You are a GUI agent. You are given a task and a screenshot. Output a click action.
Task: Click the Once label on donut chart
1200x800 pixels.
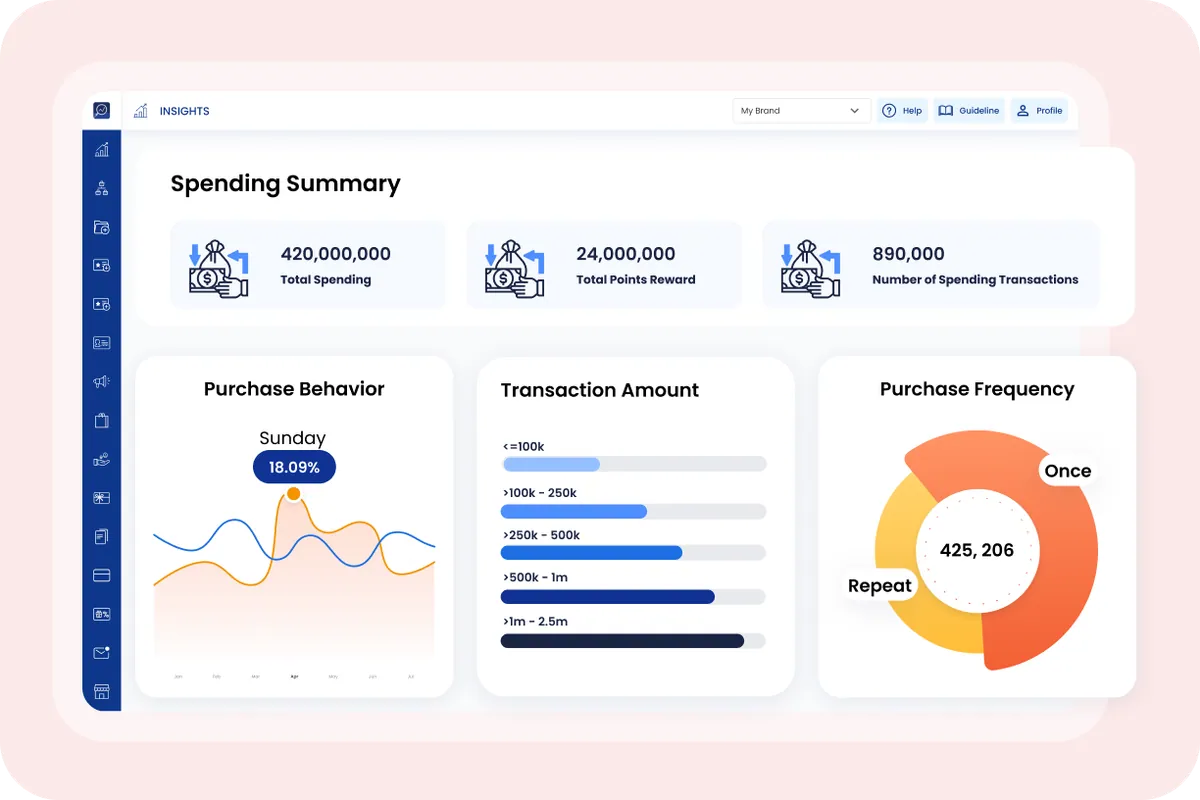1068,471
